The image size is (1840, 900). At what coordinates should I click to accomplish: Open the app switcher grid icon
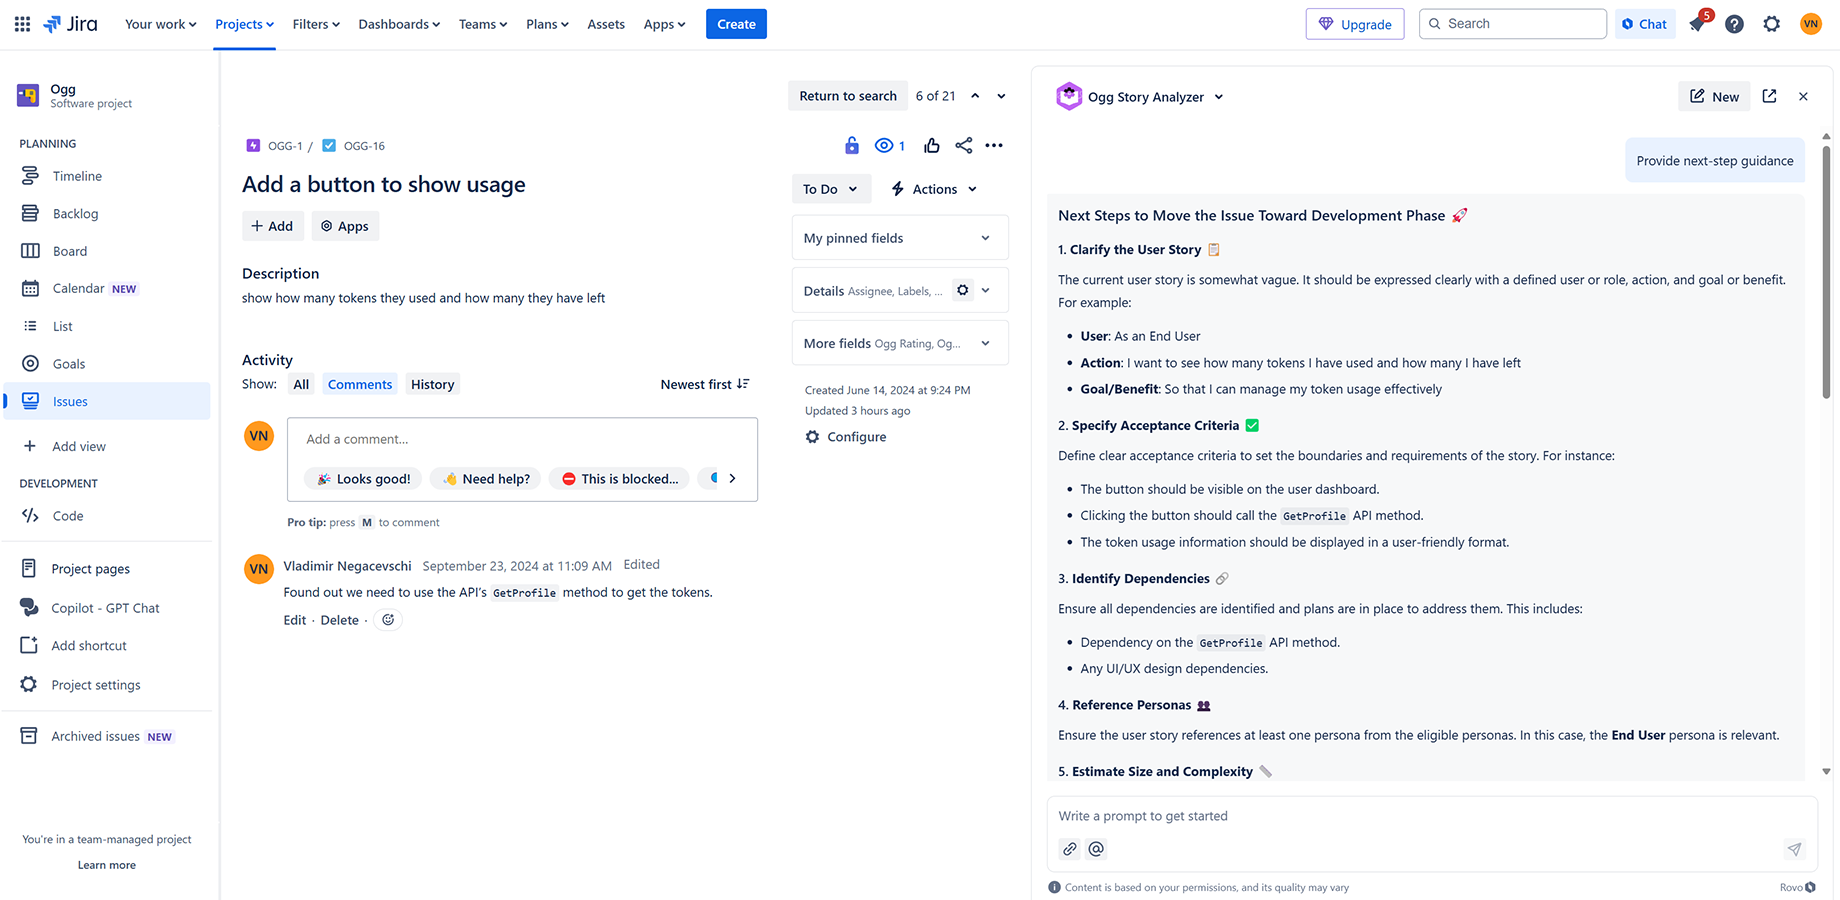(22, 24)
